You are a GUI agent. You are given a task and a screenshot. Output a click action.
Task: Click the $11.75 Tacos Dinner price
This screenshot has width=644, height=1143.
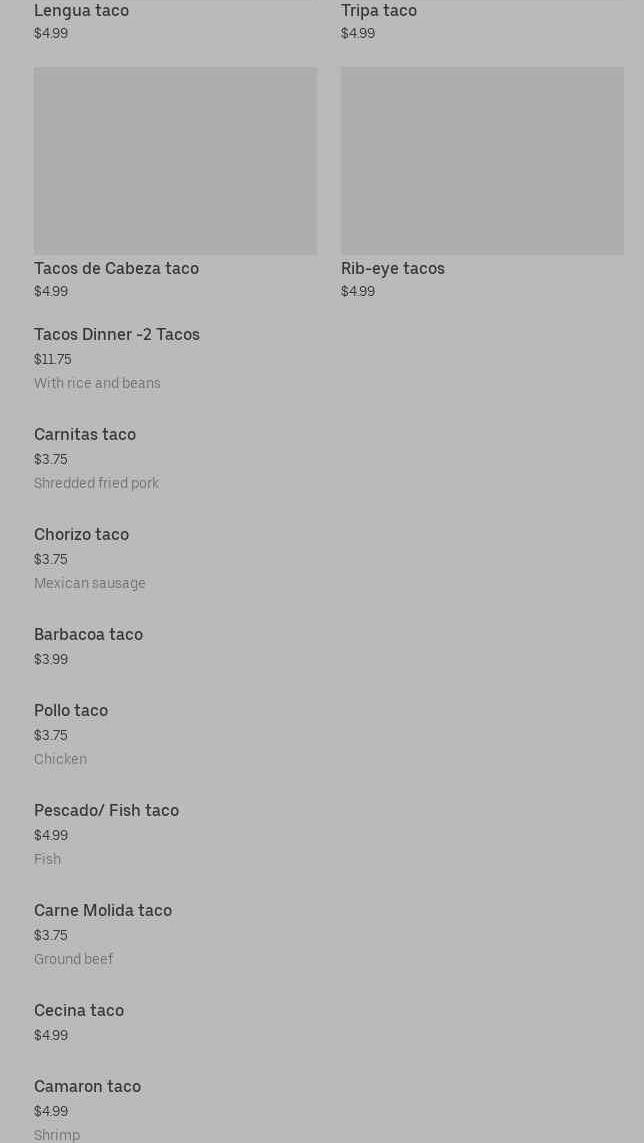[53, 359]
